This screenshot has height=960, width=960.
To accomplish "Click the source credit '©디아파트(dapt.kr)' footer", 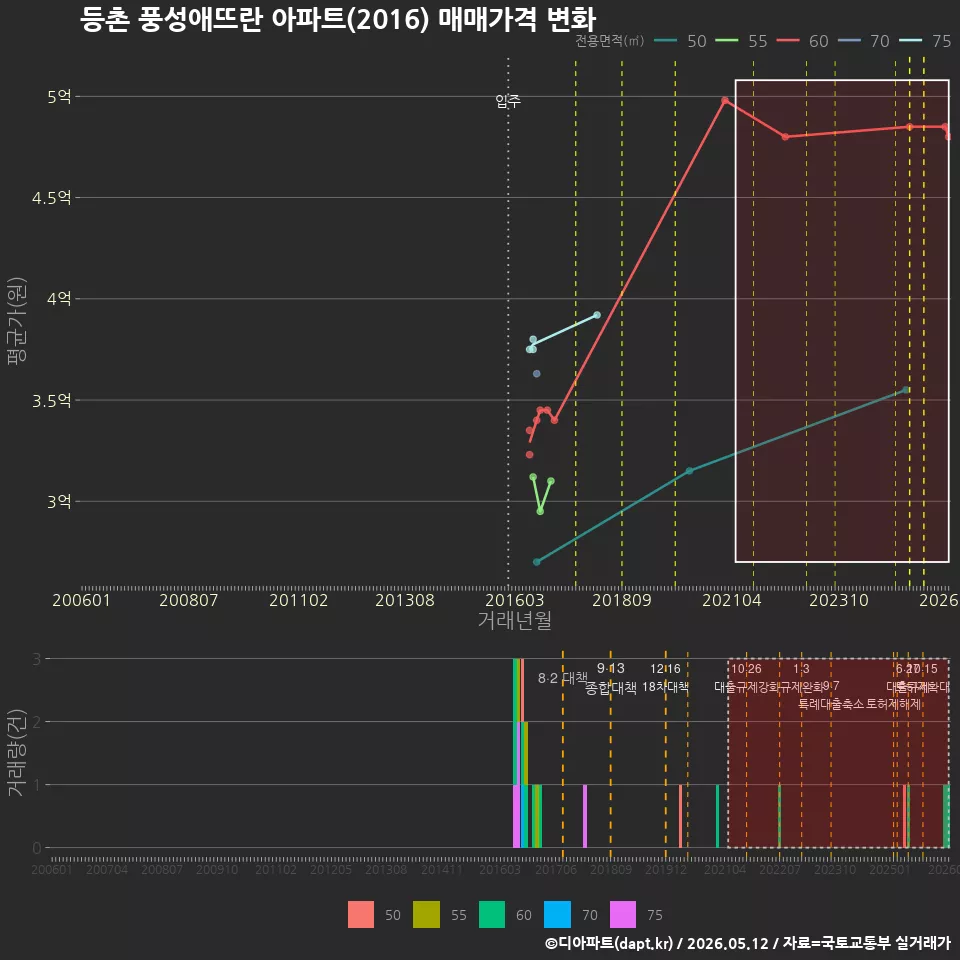I will tap(609, 943).
